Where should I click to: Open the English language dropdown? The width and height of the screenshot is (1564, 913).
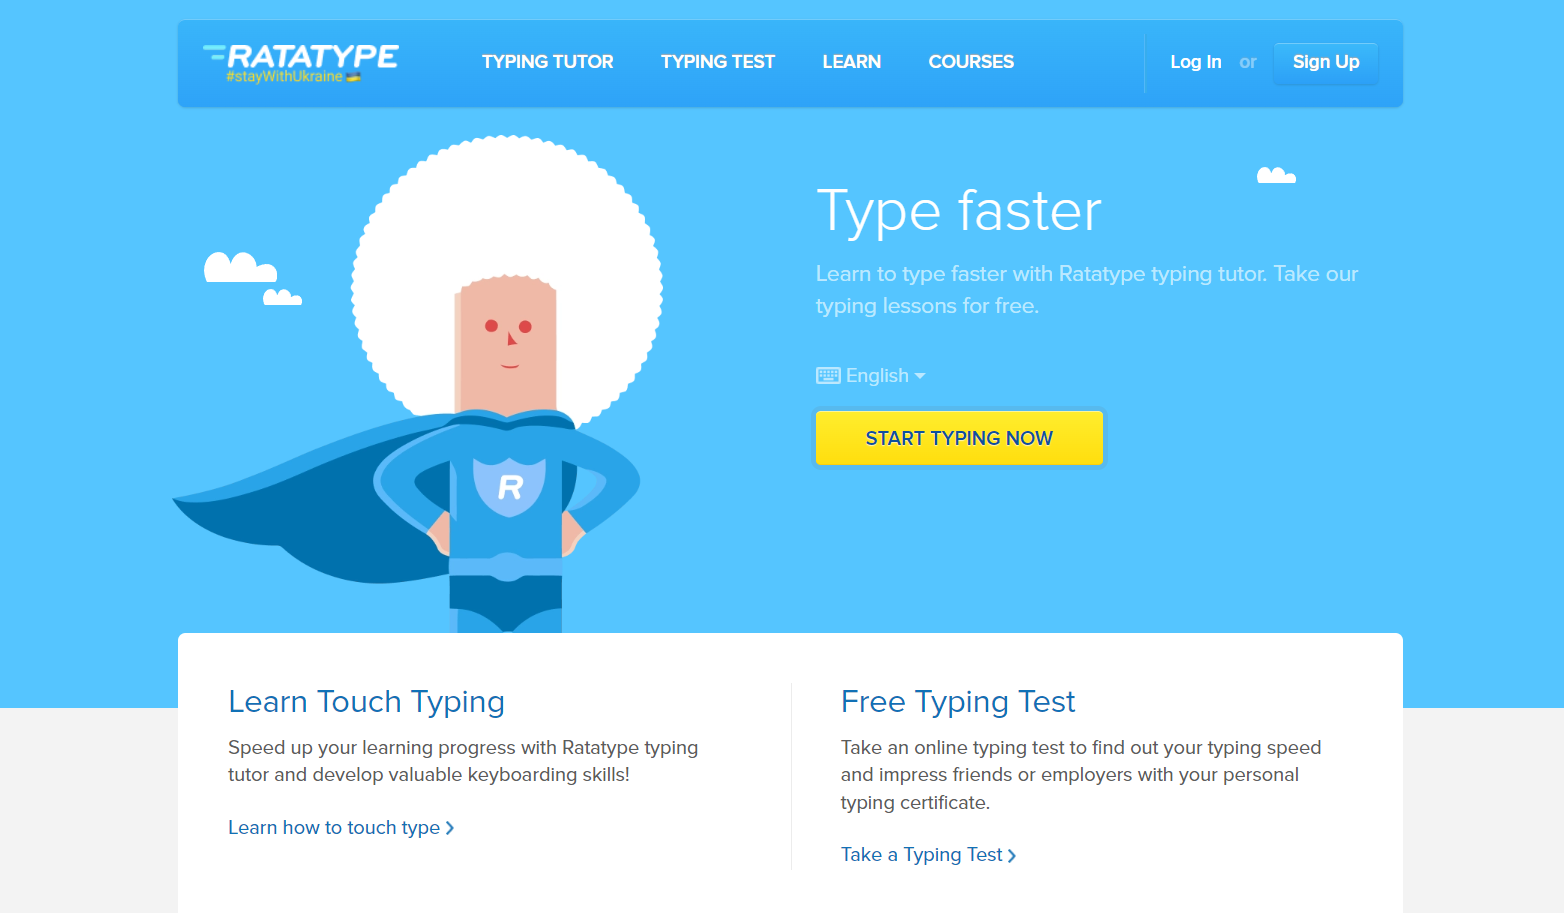876,375
